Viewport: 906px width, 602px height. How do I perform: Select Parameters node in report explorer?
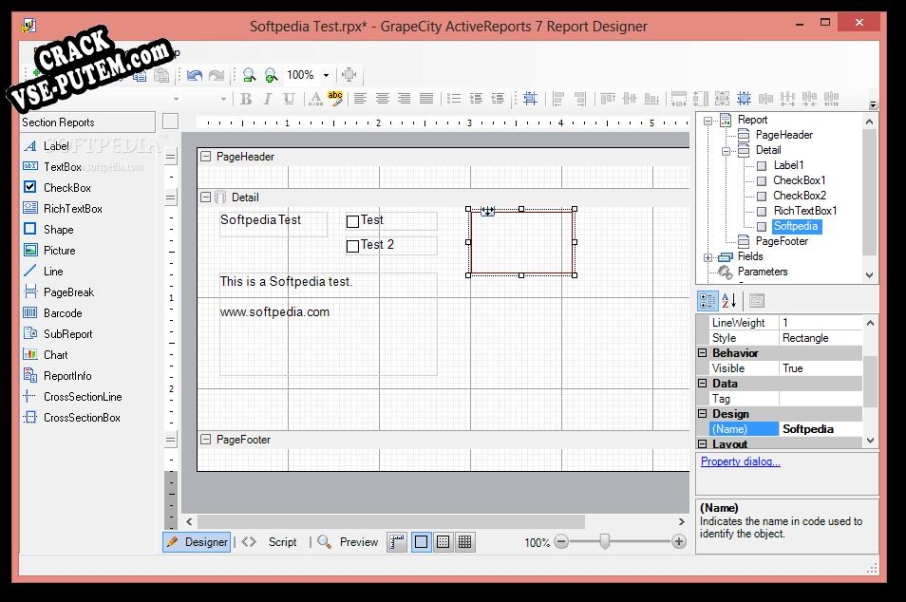(x=763, y=272)
